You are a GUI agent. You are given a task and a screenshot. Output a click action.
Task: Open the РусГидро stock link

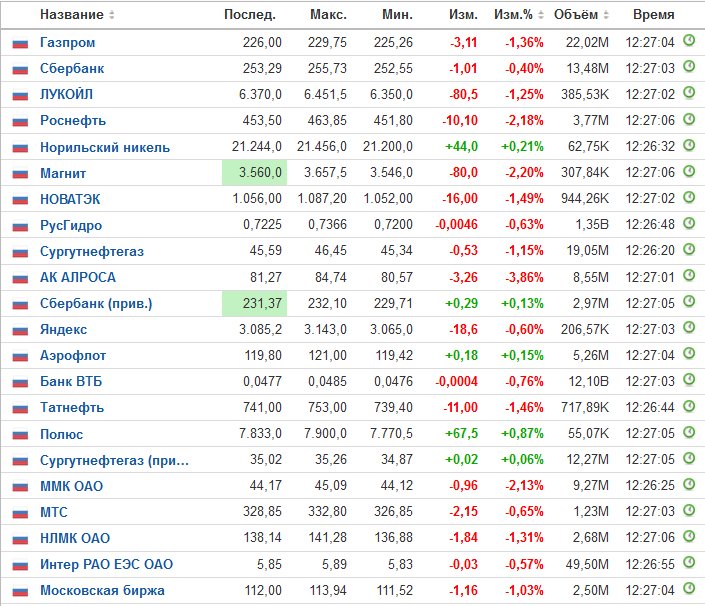coord(71,225)
